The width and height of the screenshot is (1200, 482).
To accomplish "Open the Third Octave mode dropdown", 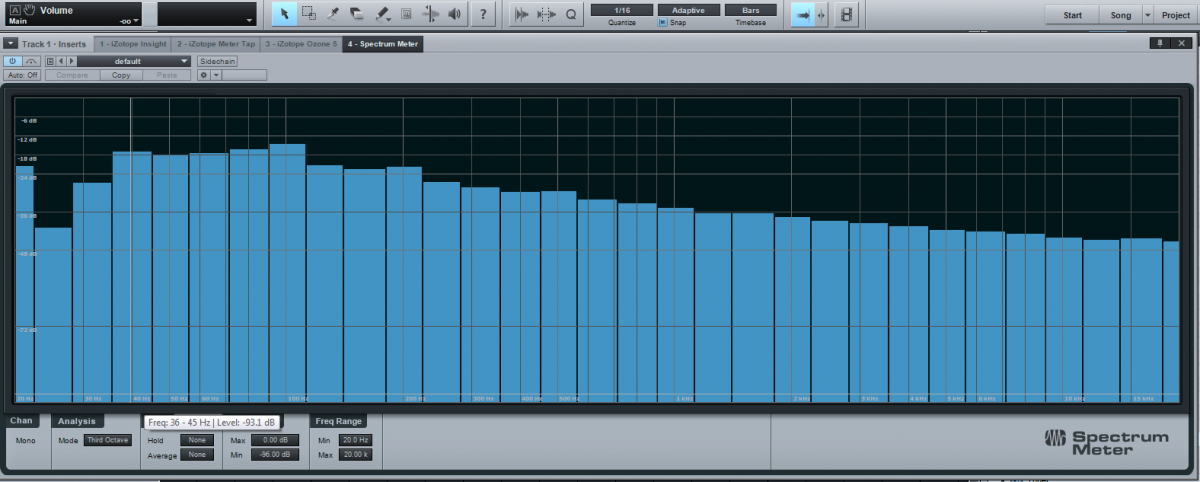I will (107, 440).
